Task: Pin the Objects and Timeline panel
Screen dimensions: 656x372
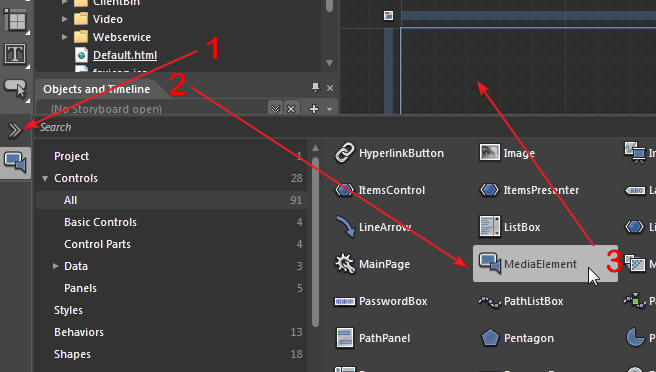Action: click(315, 87)
